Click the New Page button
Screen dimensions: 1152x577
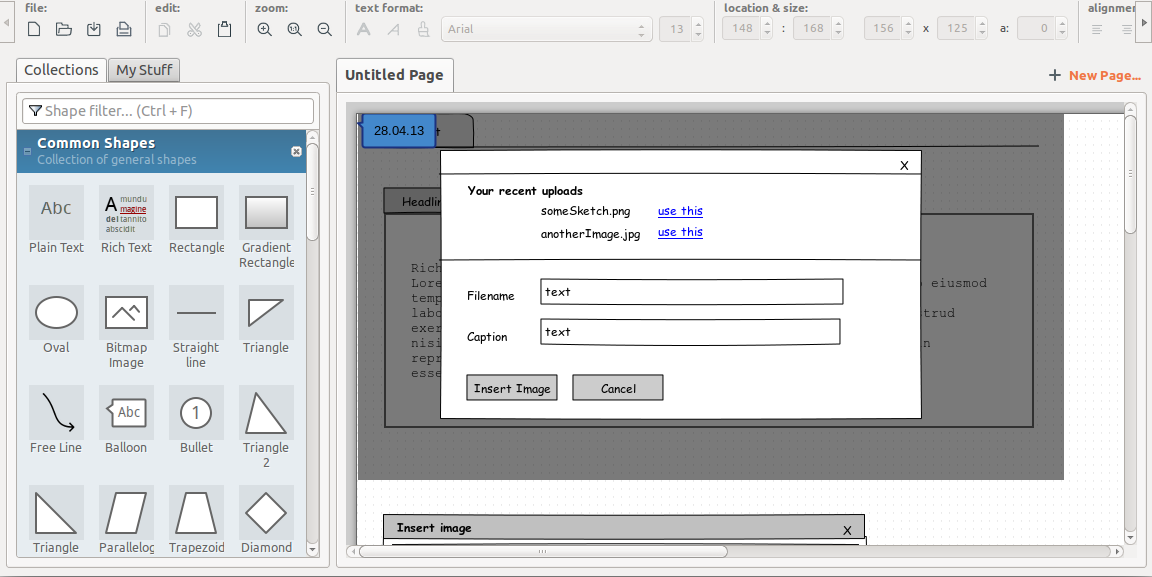click(x=1094, y=75)
